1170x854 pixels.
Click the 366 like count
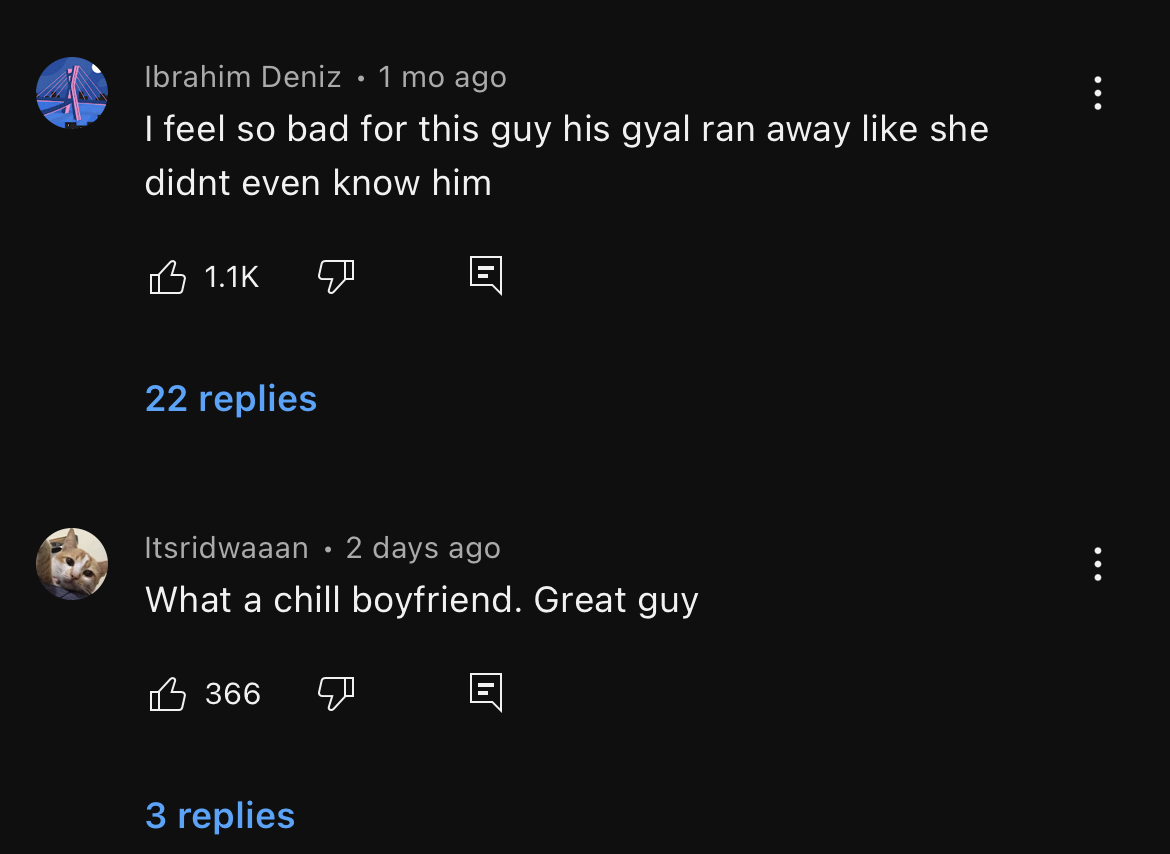click(x=233, y=694)
